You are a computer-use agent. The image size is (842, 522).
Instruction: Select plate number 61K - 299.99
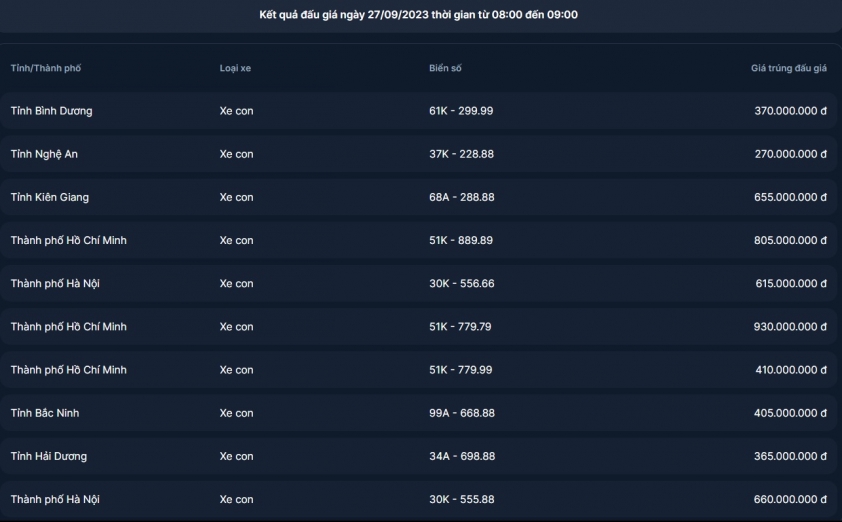coord(461,111)
